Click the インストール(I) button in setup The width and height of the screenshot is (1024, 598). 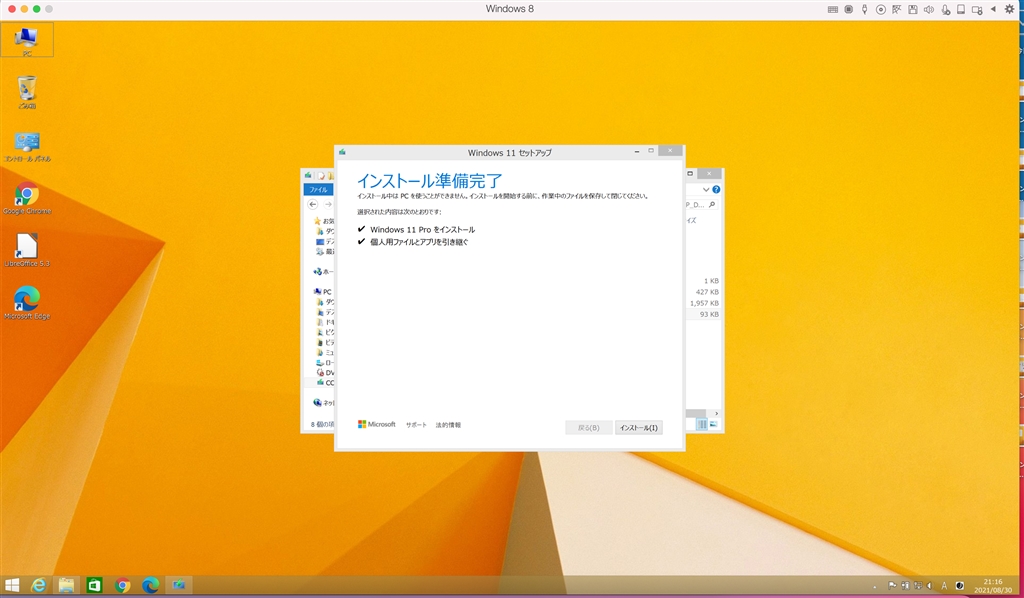tap(639, 428)
